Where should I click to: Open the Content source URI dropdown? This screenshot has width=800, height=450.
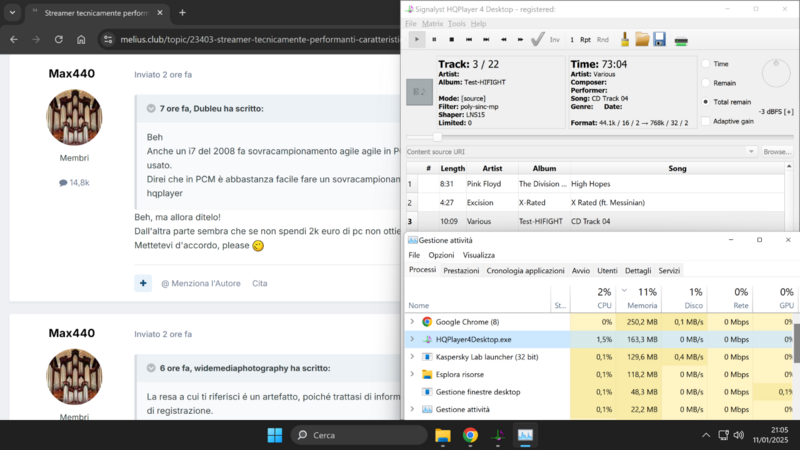[751, 151]
